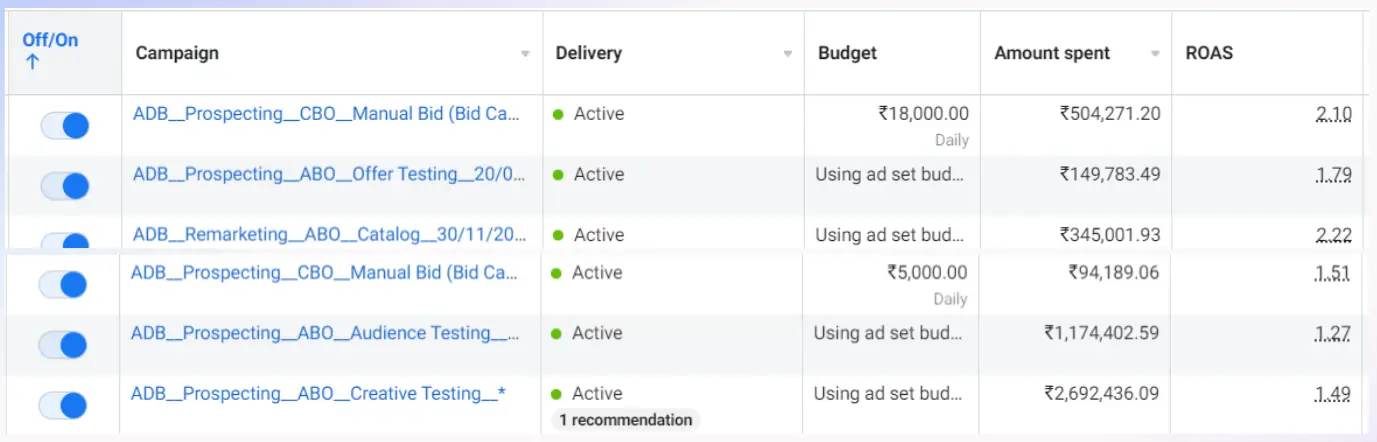Viewport: 1377px width, 442px height.
Task: Click the "1 recommendation" badge
Action: (x=625, y=420)
